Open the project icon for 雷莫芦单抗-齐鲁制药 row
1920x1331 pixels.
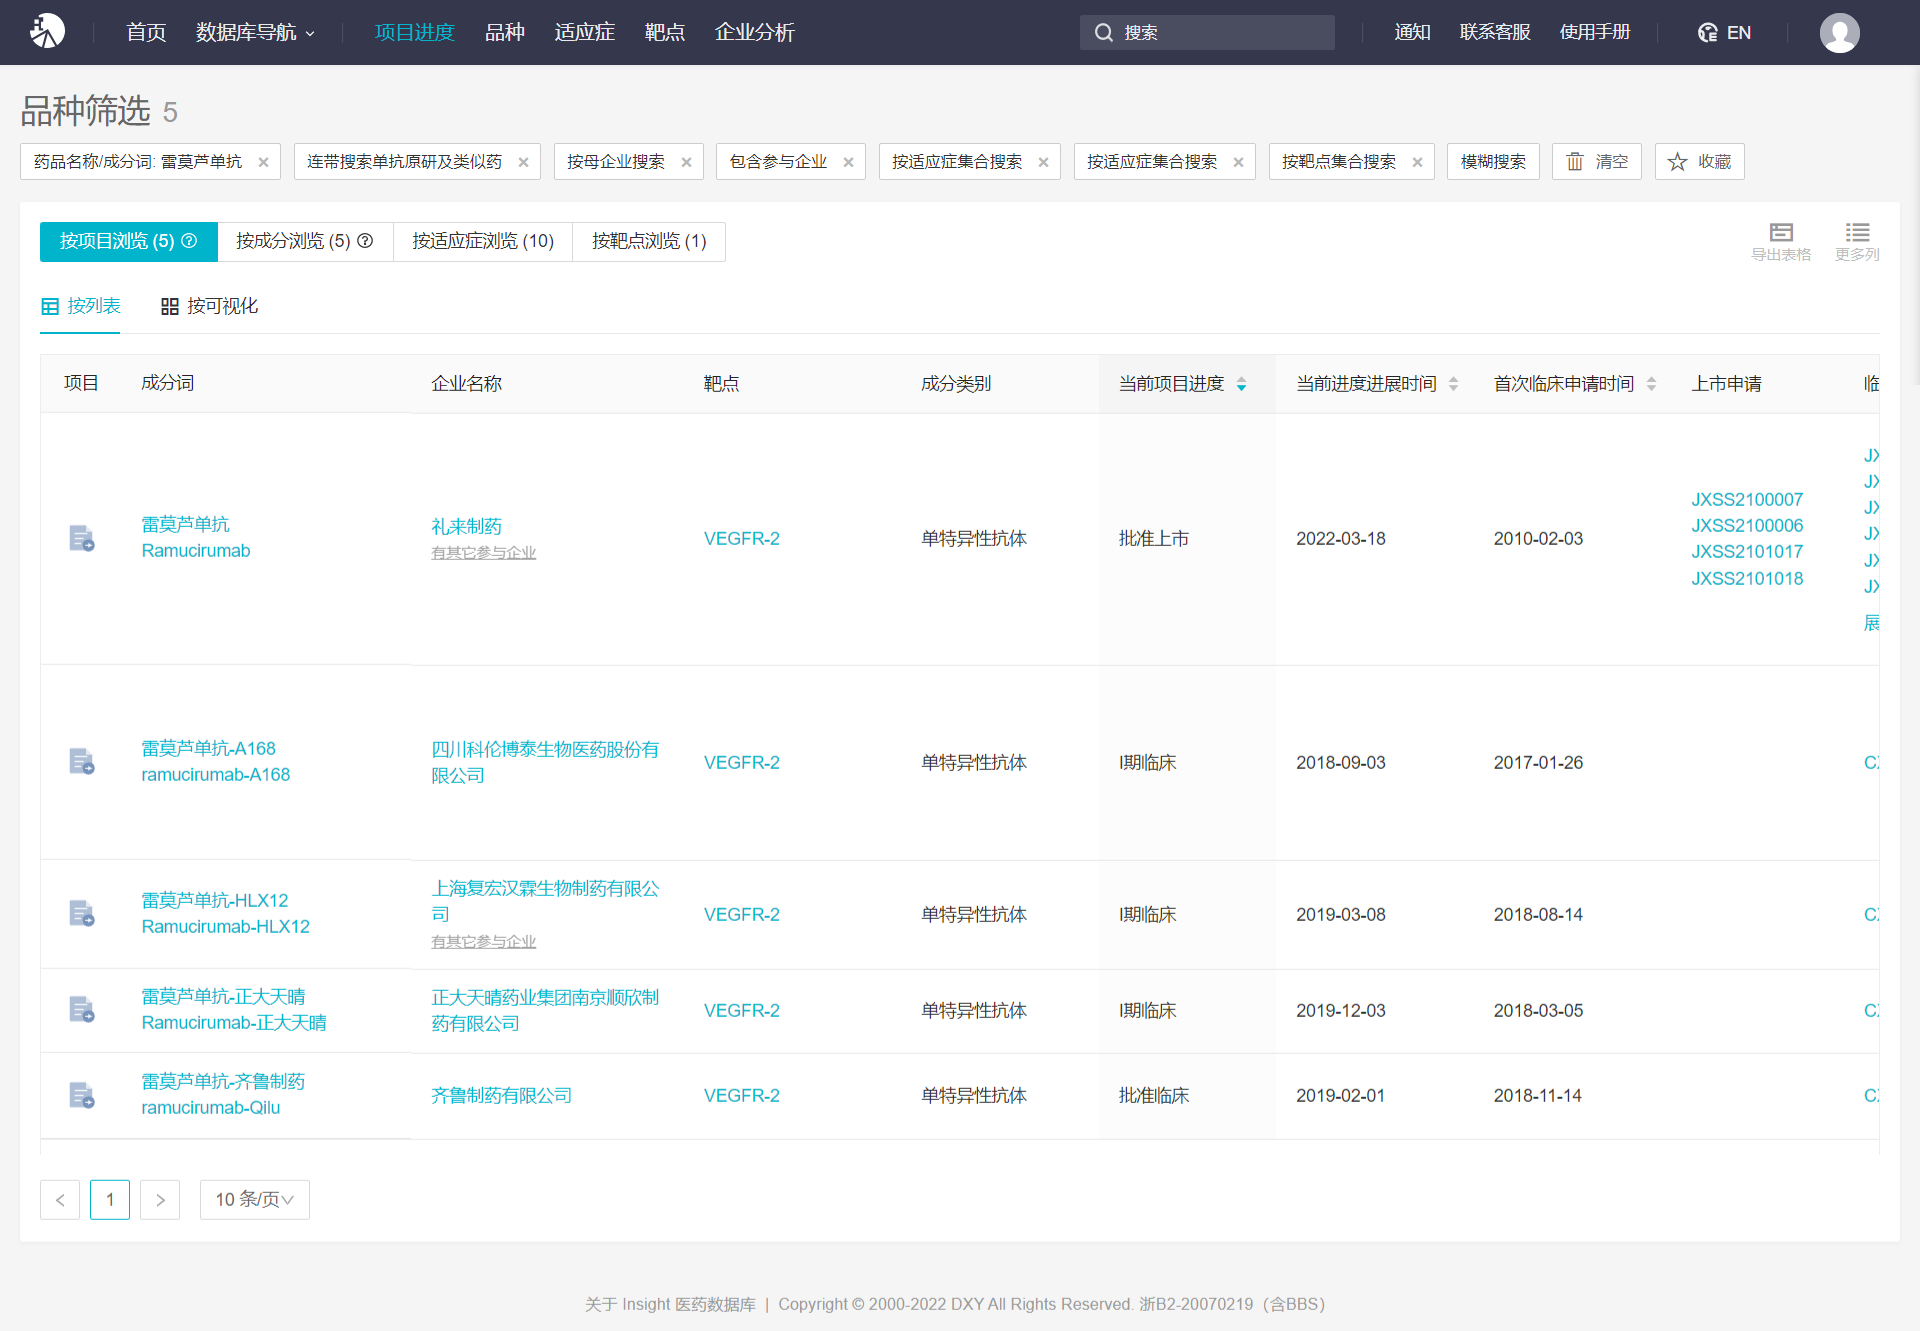(82, 1095)
